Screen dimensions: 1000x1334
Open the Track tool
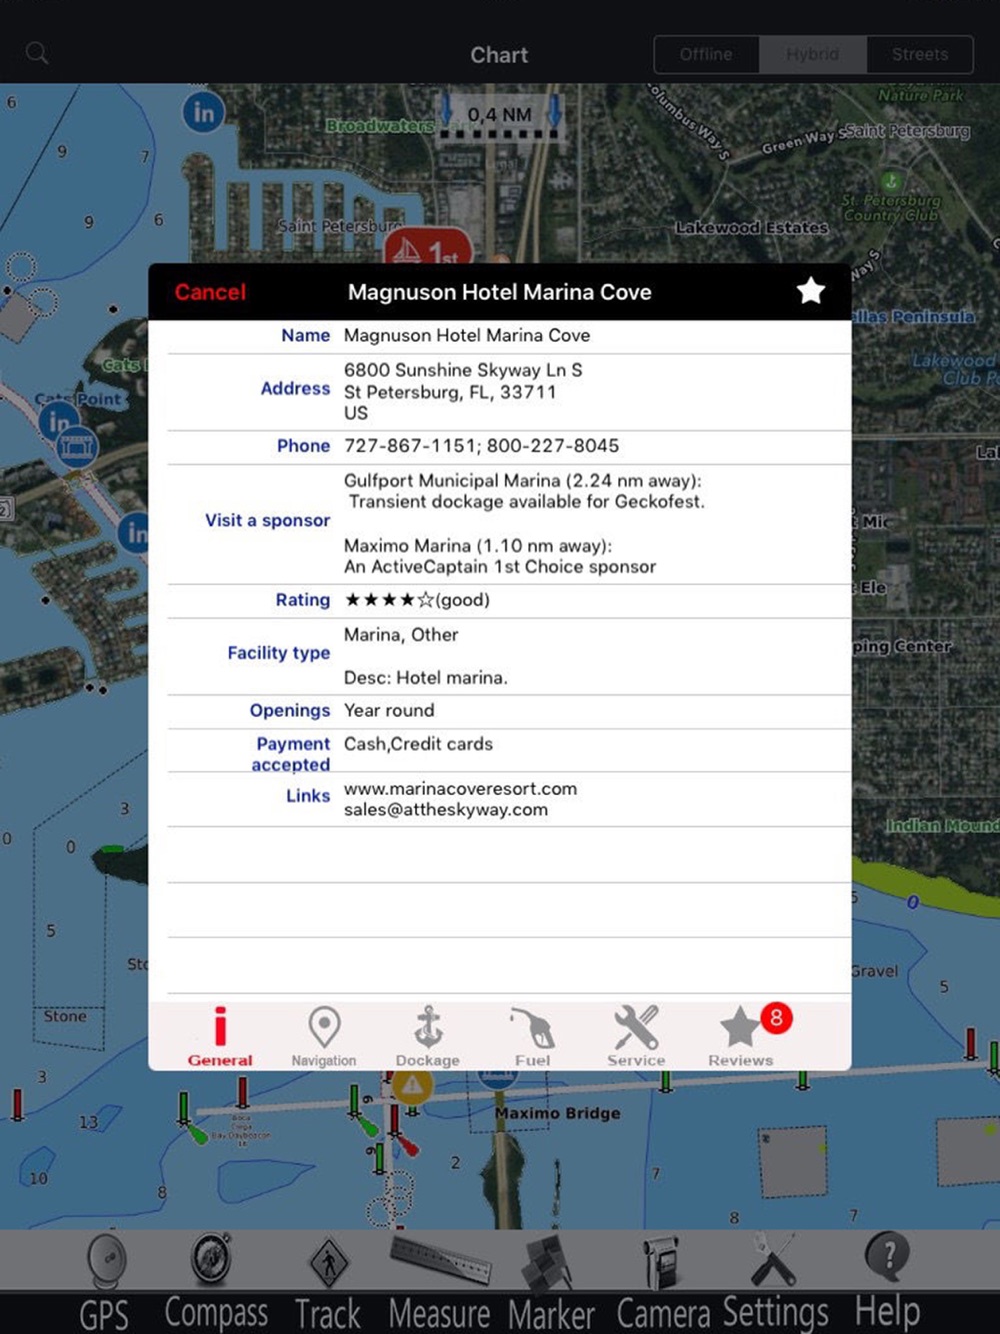point(328,1284)
